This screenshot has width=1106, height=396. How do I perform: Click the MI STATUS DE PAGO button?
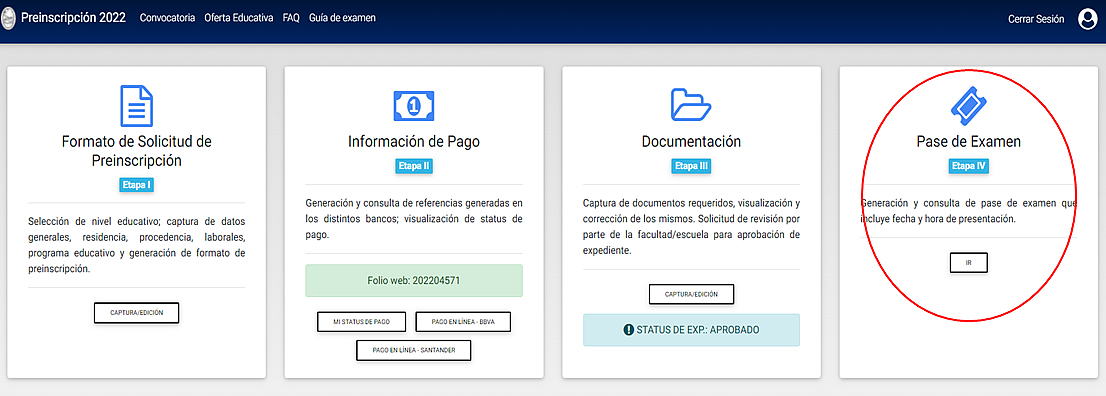tap(362, 321)
